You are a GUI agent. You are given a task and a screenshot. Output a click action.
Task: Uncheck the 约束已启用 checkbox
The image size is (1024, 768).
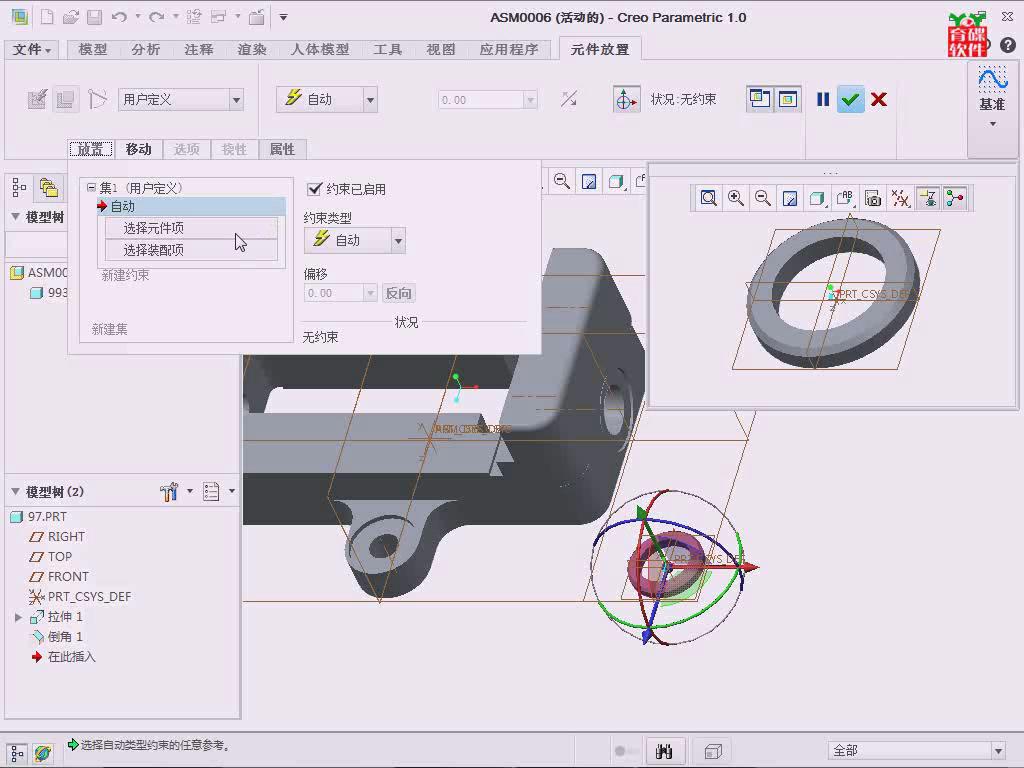coord(314,189)
